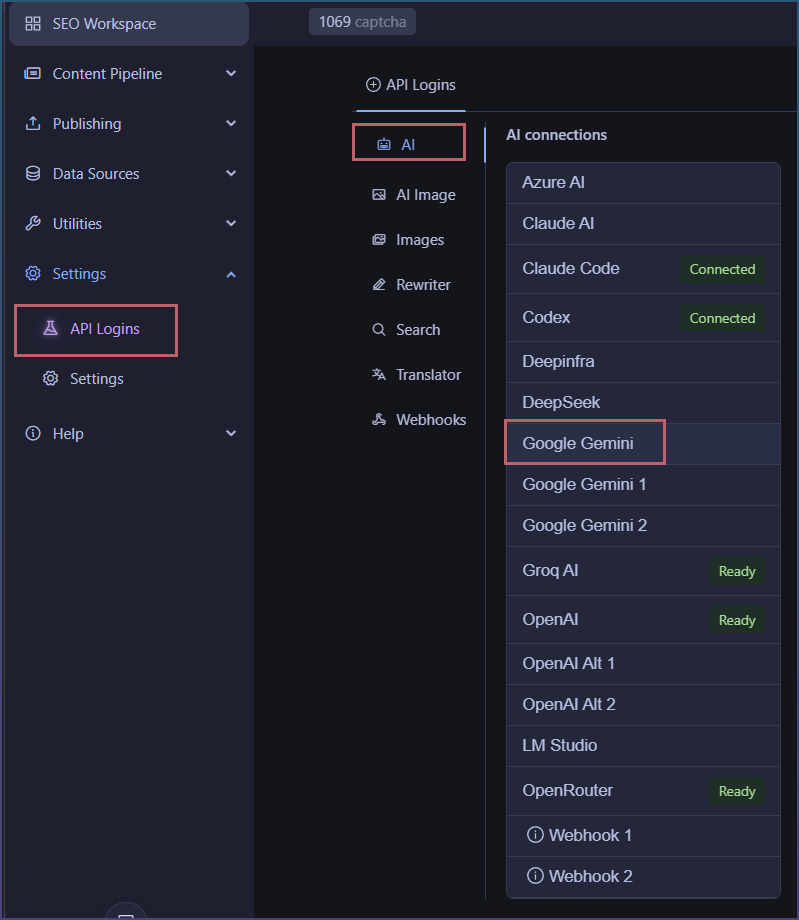Click the API Logins flask icon in the sidebar
Screen dimensions: 799x920
pos(50,329)
